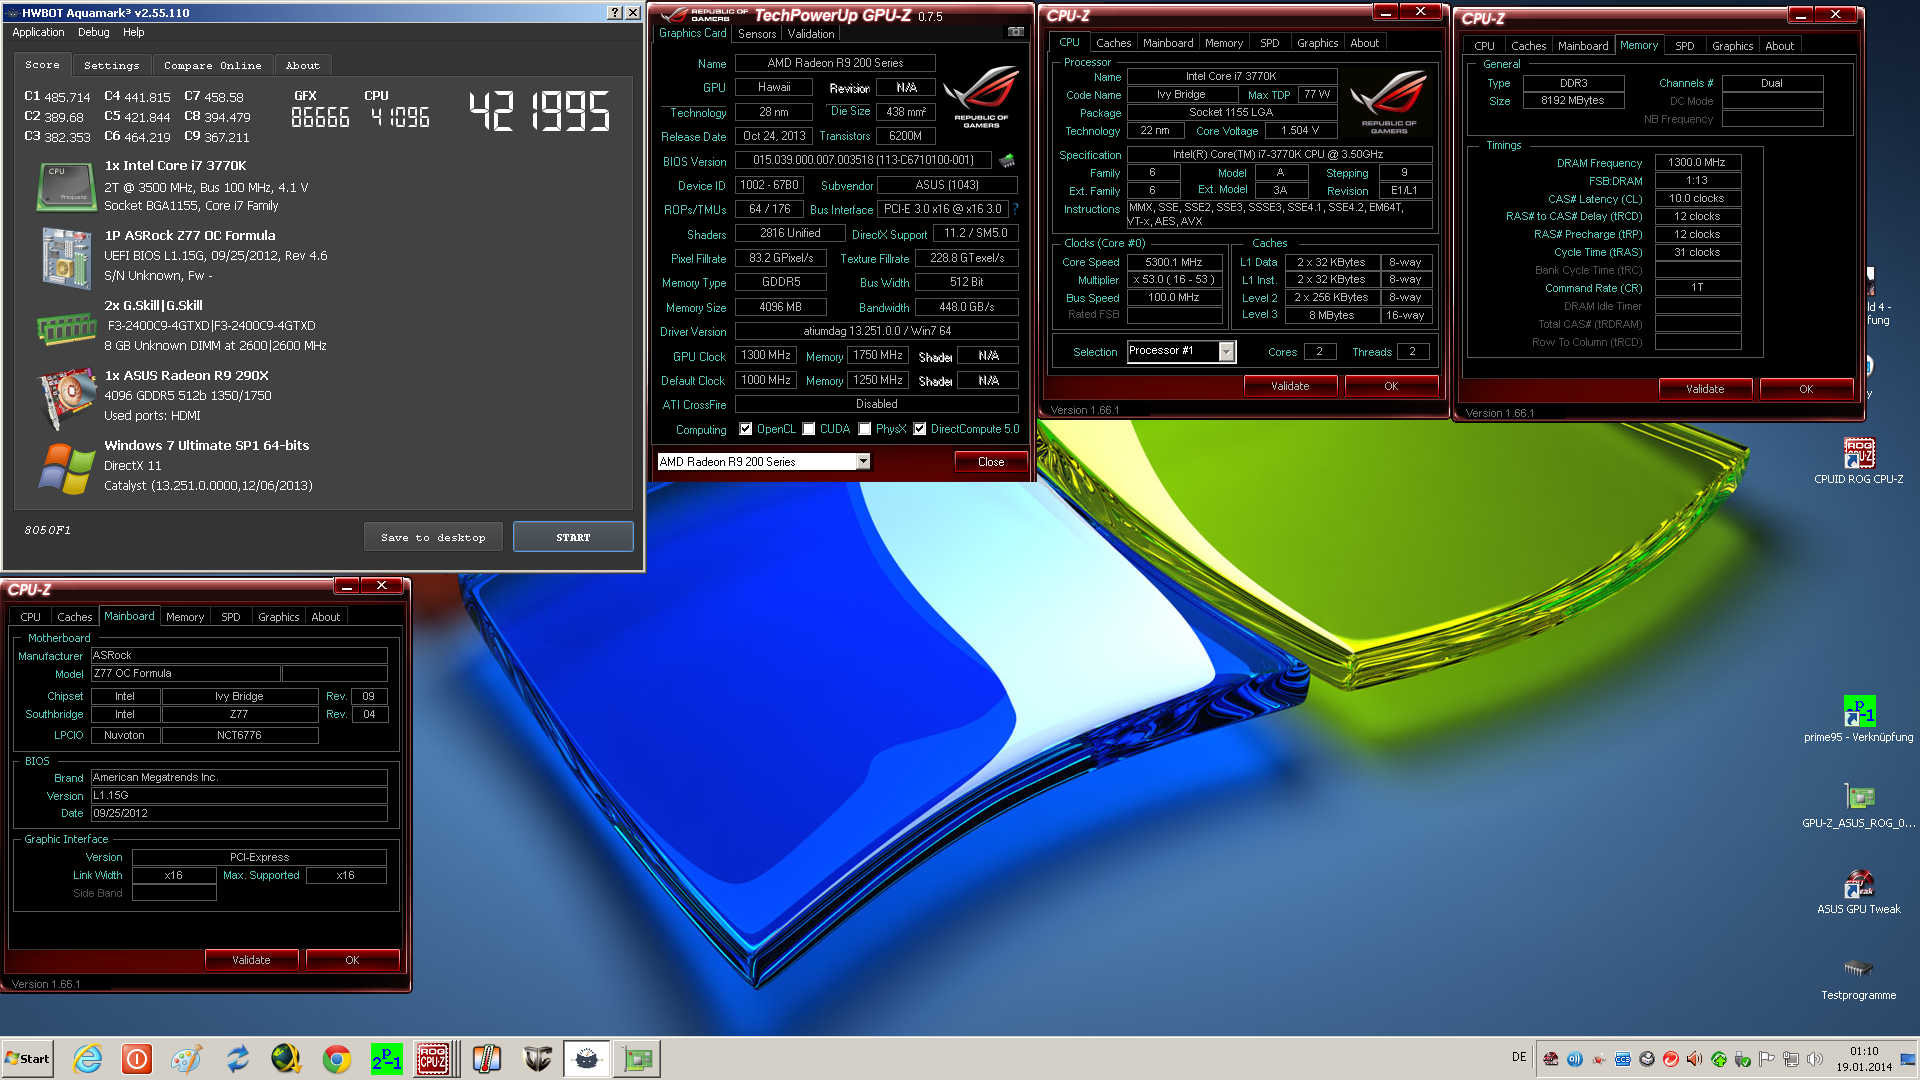This screenshot has height=1080, width=1920.
Task: Switch to the Aquamark taskbar button
Action: click(587, 1059)
